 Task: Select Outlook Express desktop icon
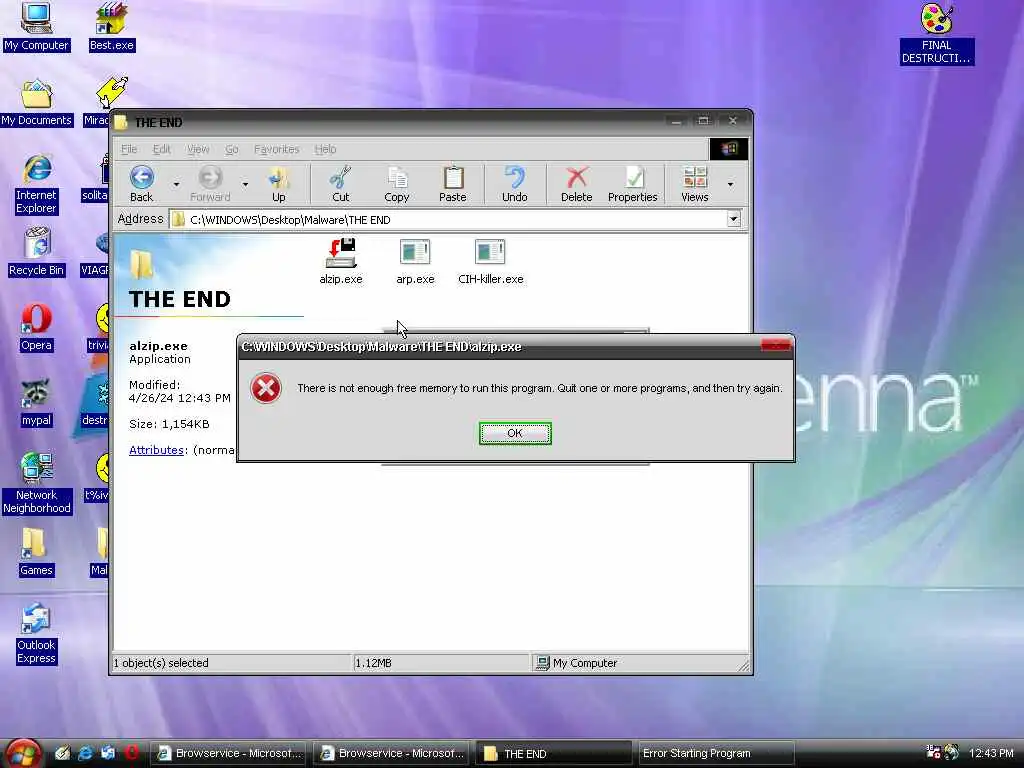click(36, 633)
